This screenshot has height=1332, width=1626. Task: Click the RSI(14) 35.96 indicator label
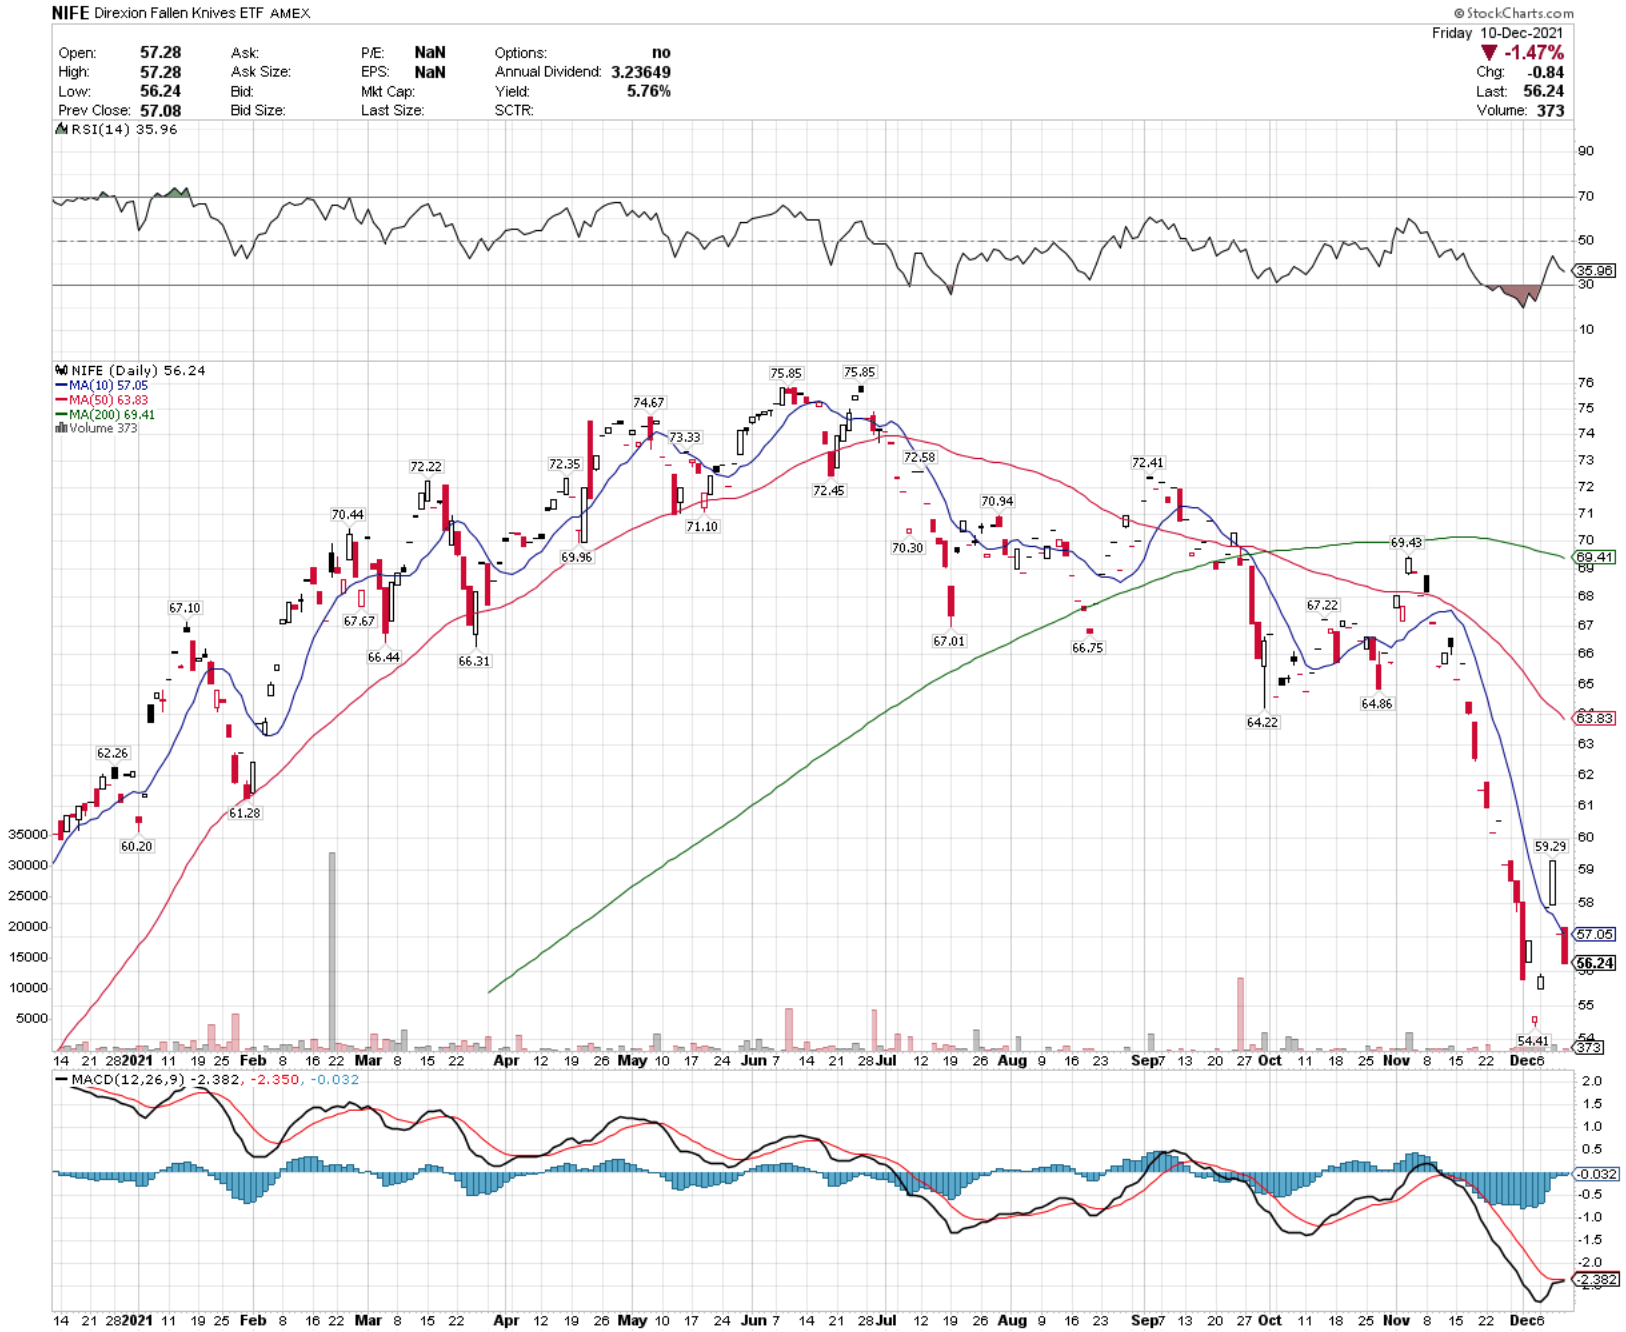pyautogui.click(x=124, y=129)
